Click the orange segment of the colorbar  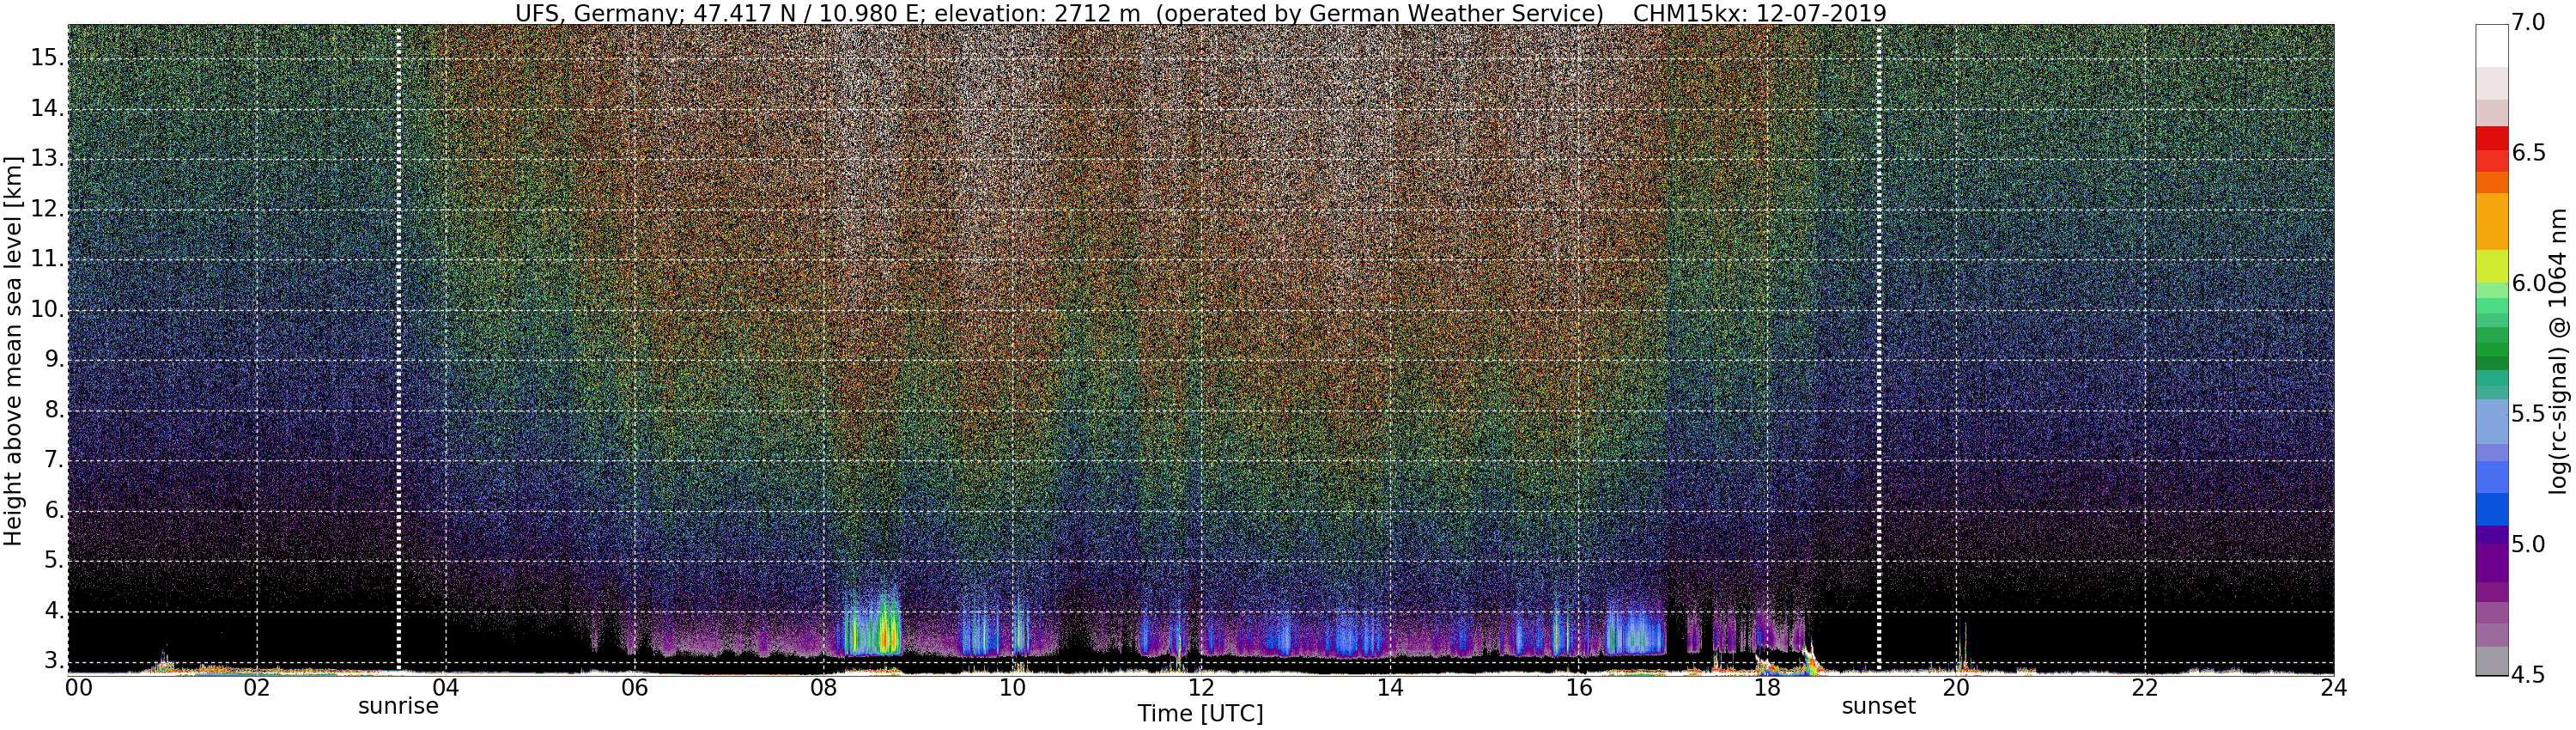[x=2492, y=220]
